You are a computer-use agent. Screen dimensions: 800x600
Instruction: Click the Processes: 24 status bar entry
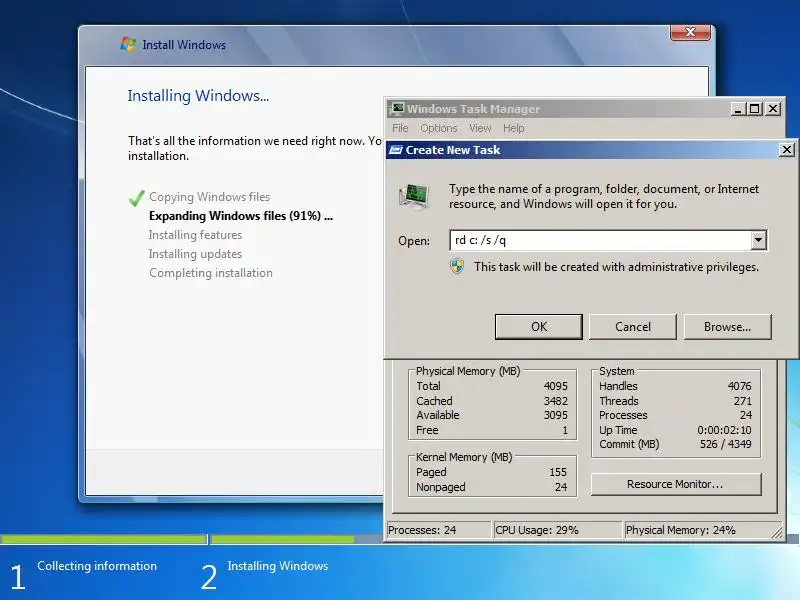coord(438,530)
